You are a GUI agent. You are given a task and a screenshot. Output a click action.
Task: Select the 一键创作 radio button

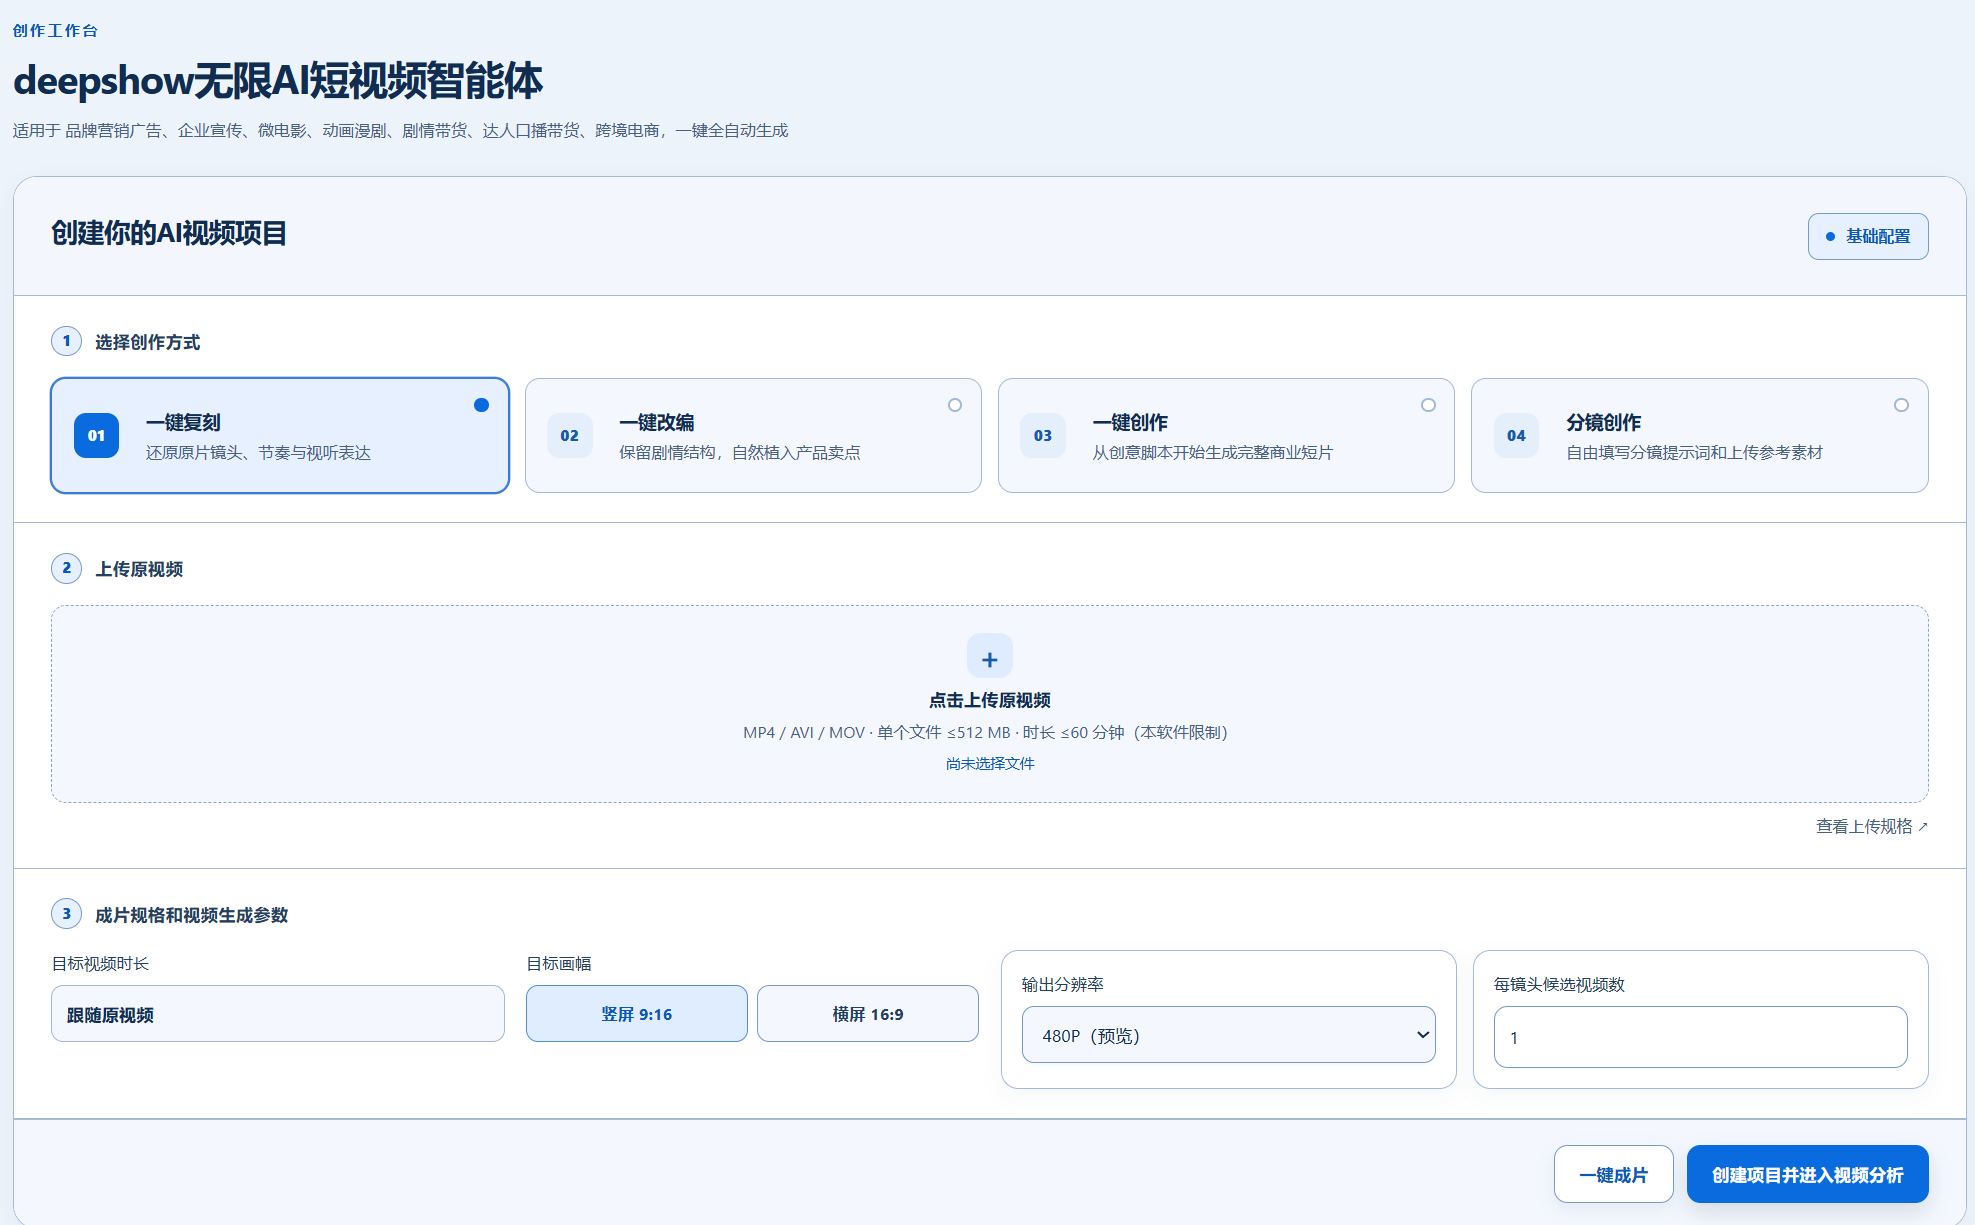click(x=1428, y=405)
